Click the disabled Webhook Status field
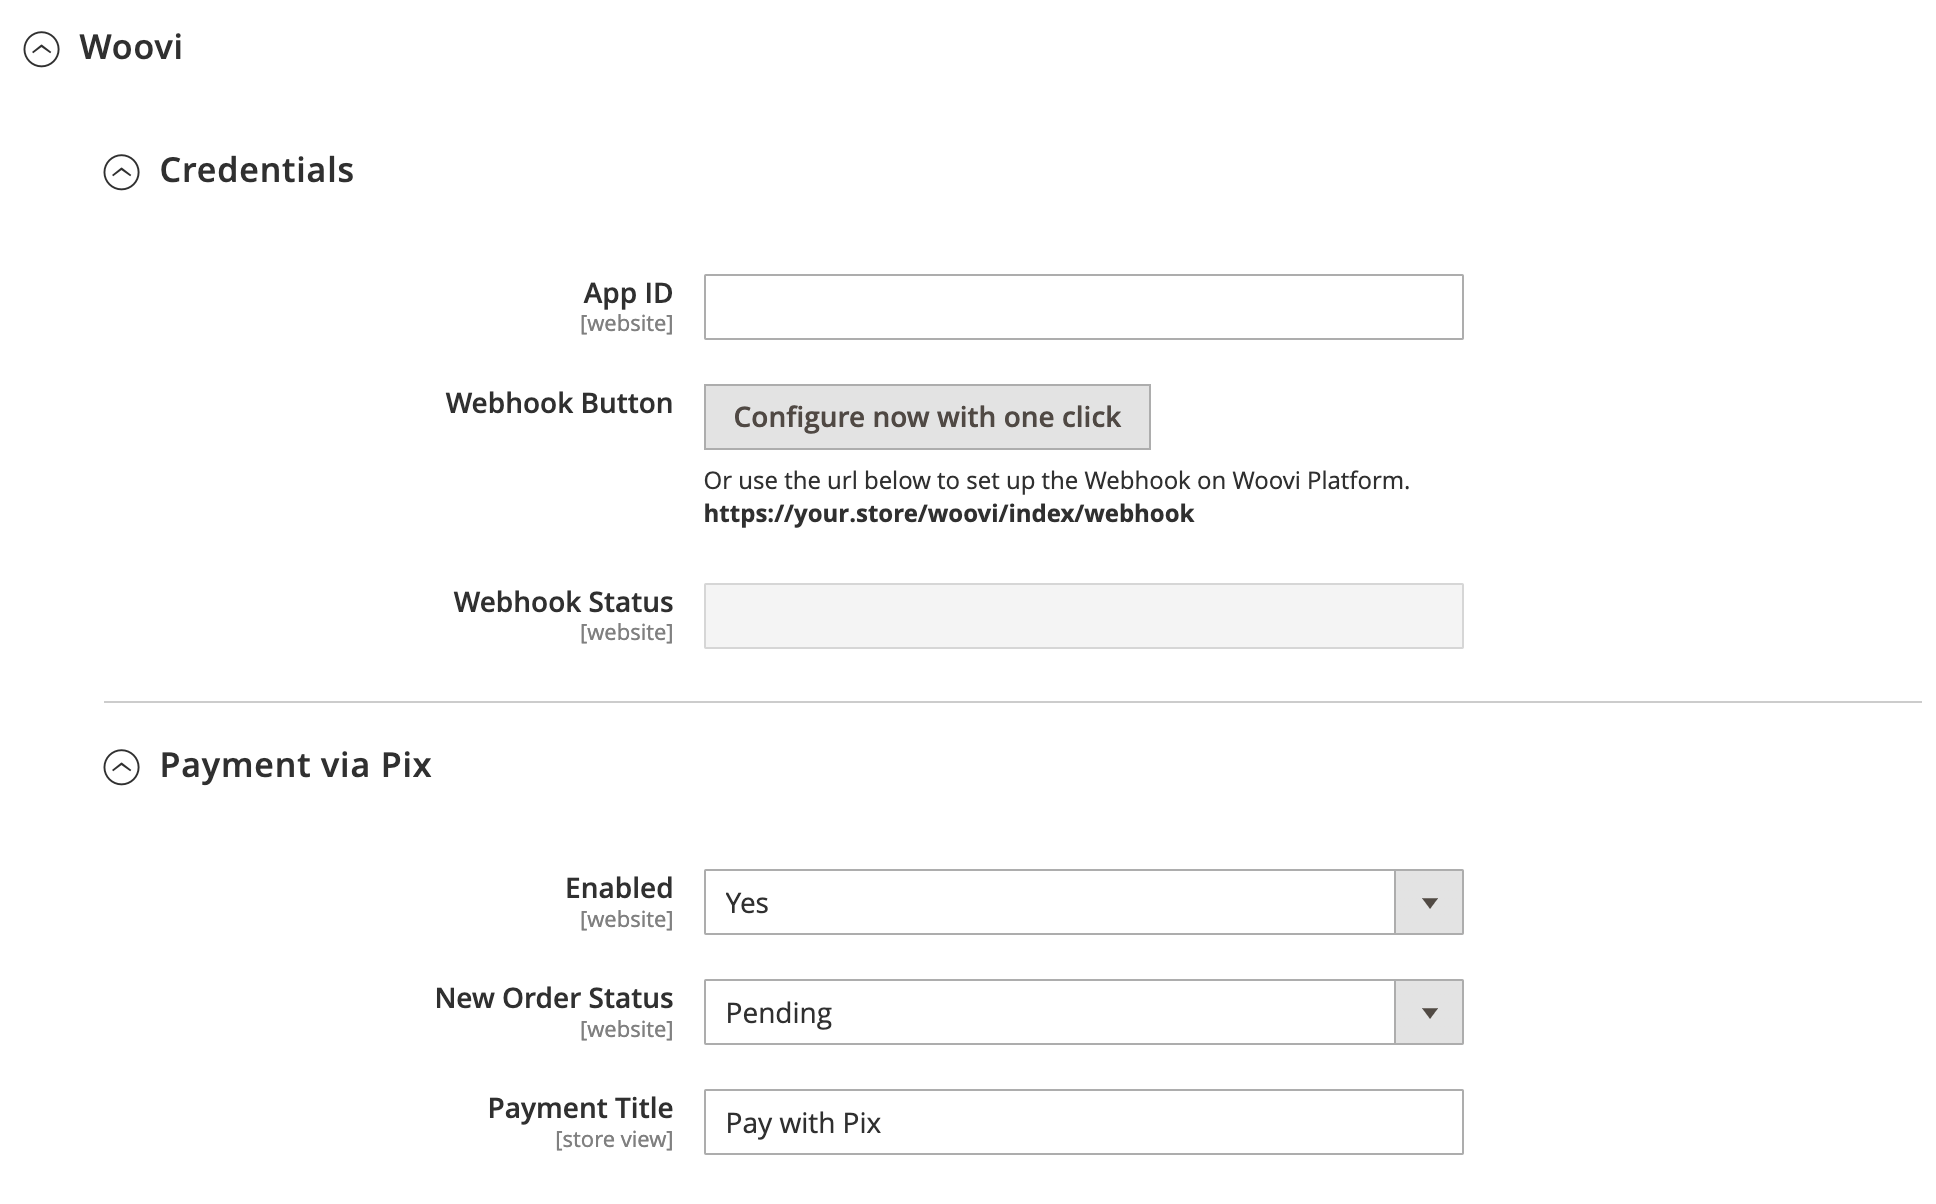The image size is (1936, 1204). click(x=1083, y=616)
